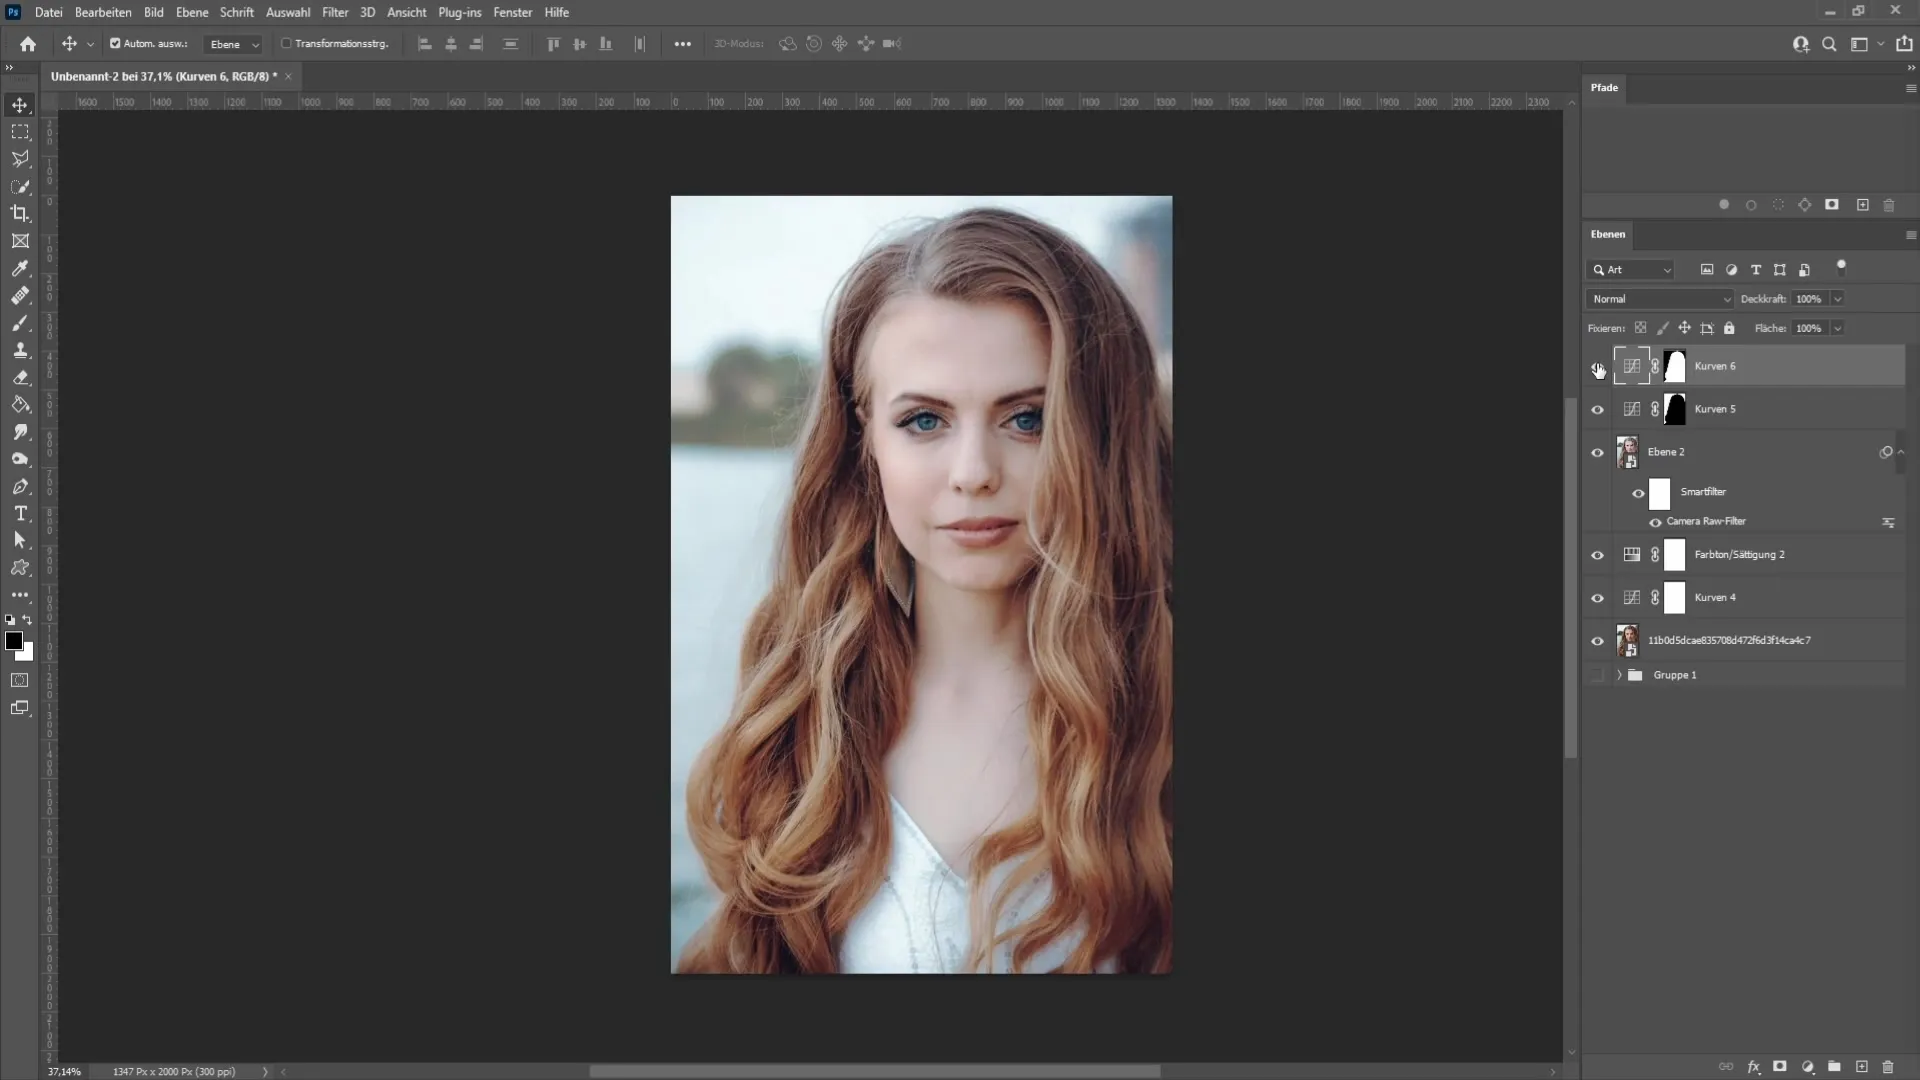Select the Move tool
The width and height of the screenshot is (1920, 1080).
pos(18,104)
